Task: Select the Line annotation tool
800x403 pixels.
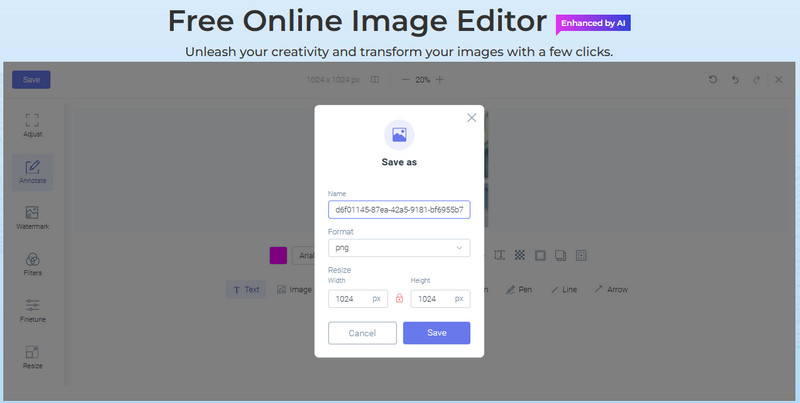Action: click(x=564, y=289)
